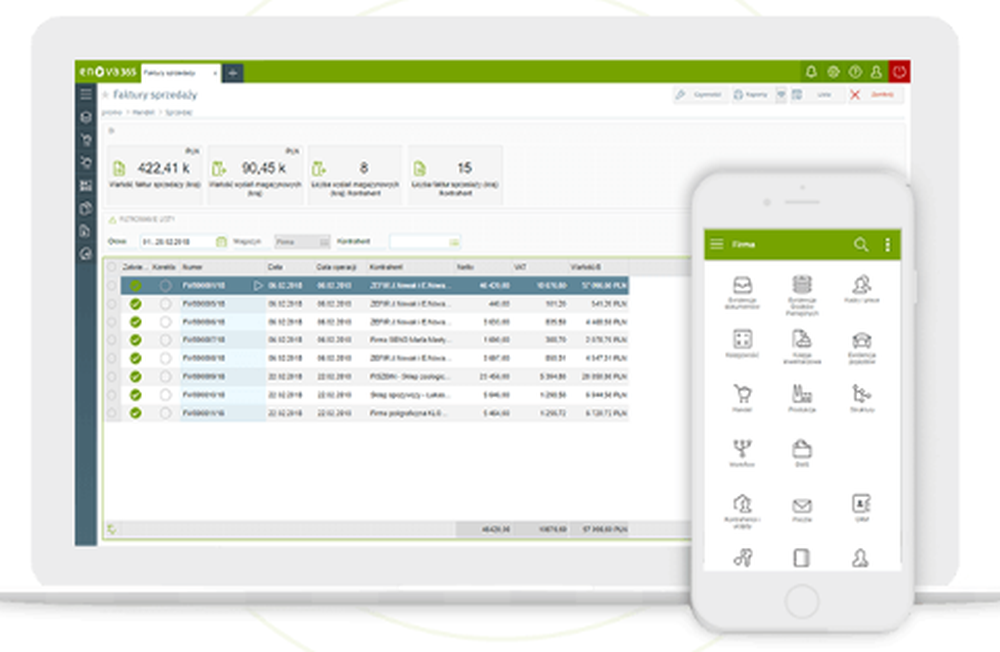
Task: Toggle green approved check in Firma SENO row
Action: [x=135, y=340]
